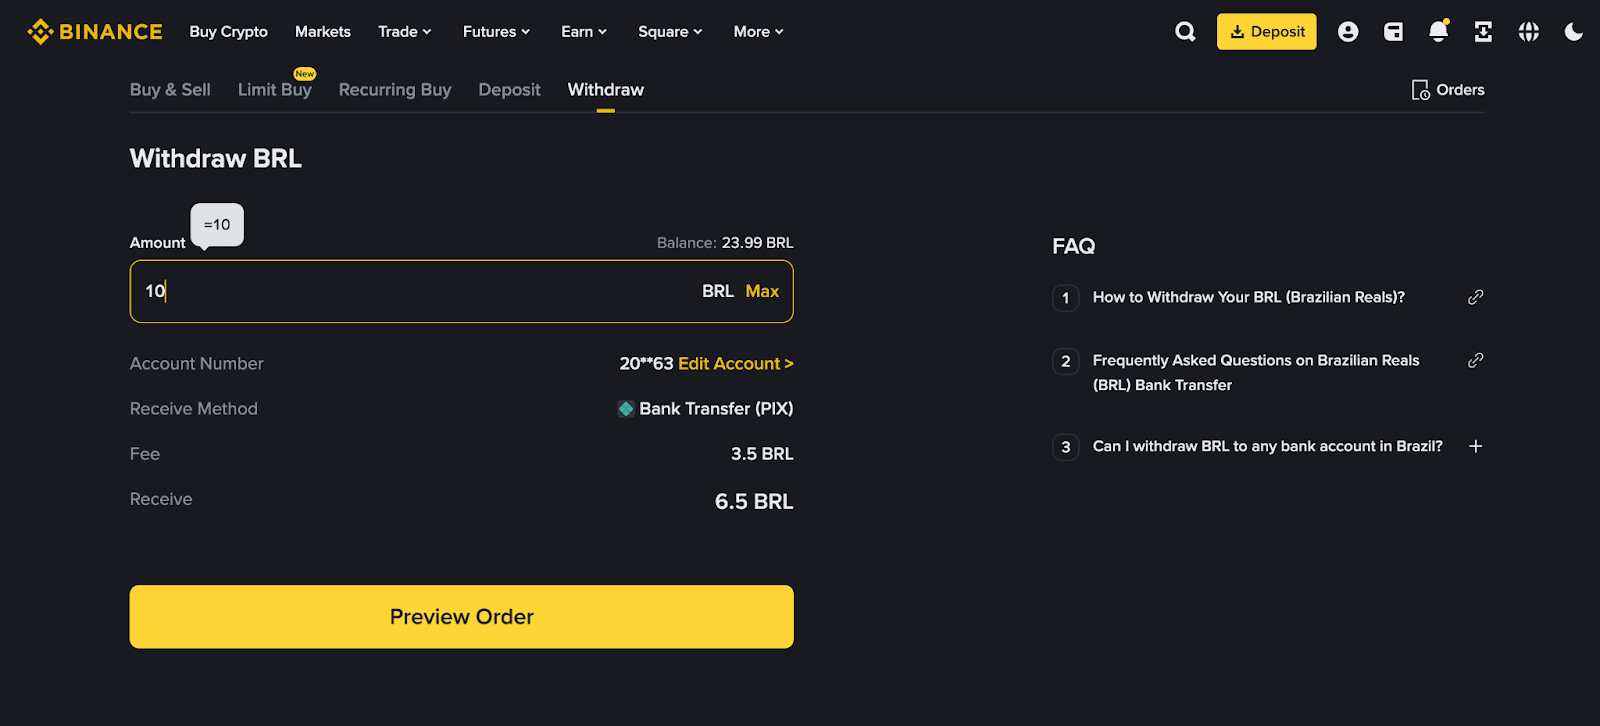Open the user profile icon
The height and width of the screenshot is (726, 1600).
point(1348,32)
